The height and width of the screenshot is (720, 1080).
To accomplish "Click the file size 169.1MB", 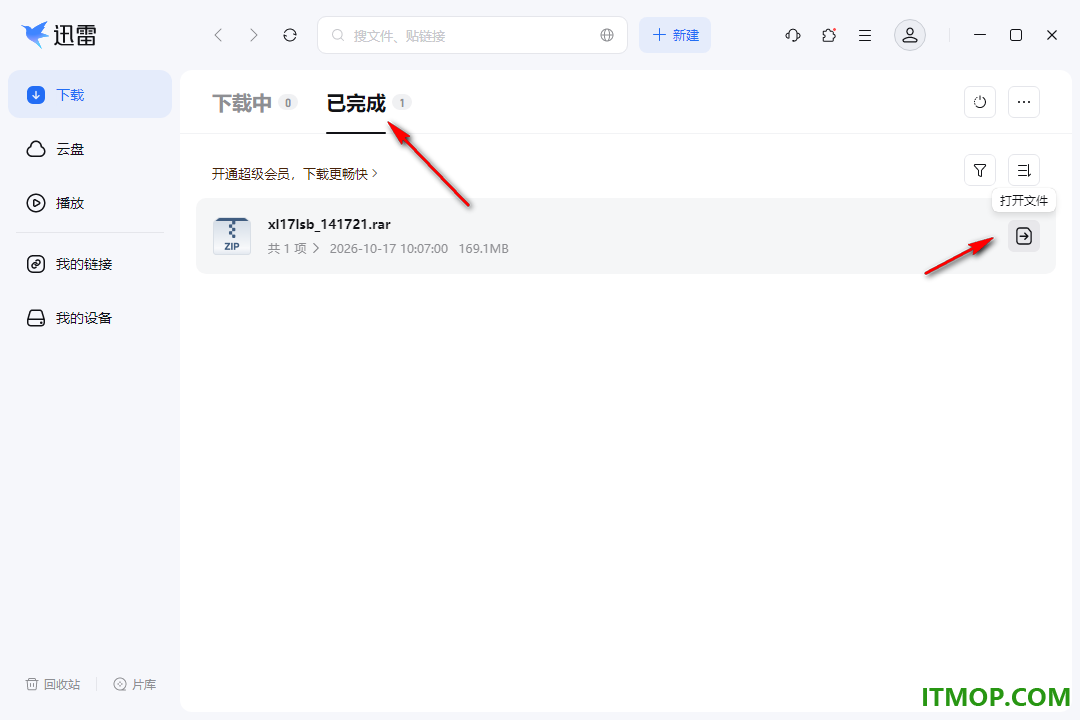I will tap(484, 249).
